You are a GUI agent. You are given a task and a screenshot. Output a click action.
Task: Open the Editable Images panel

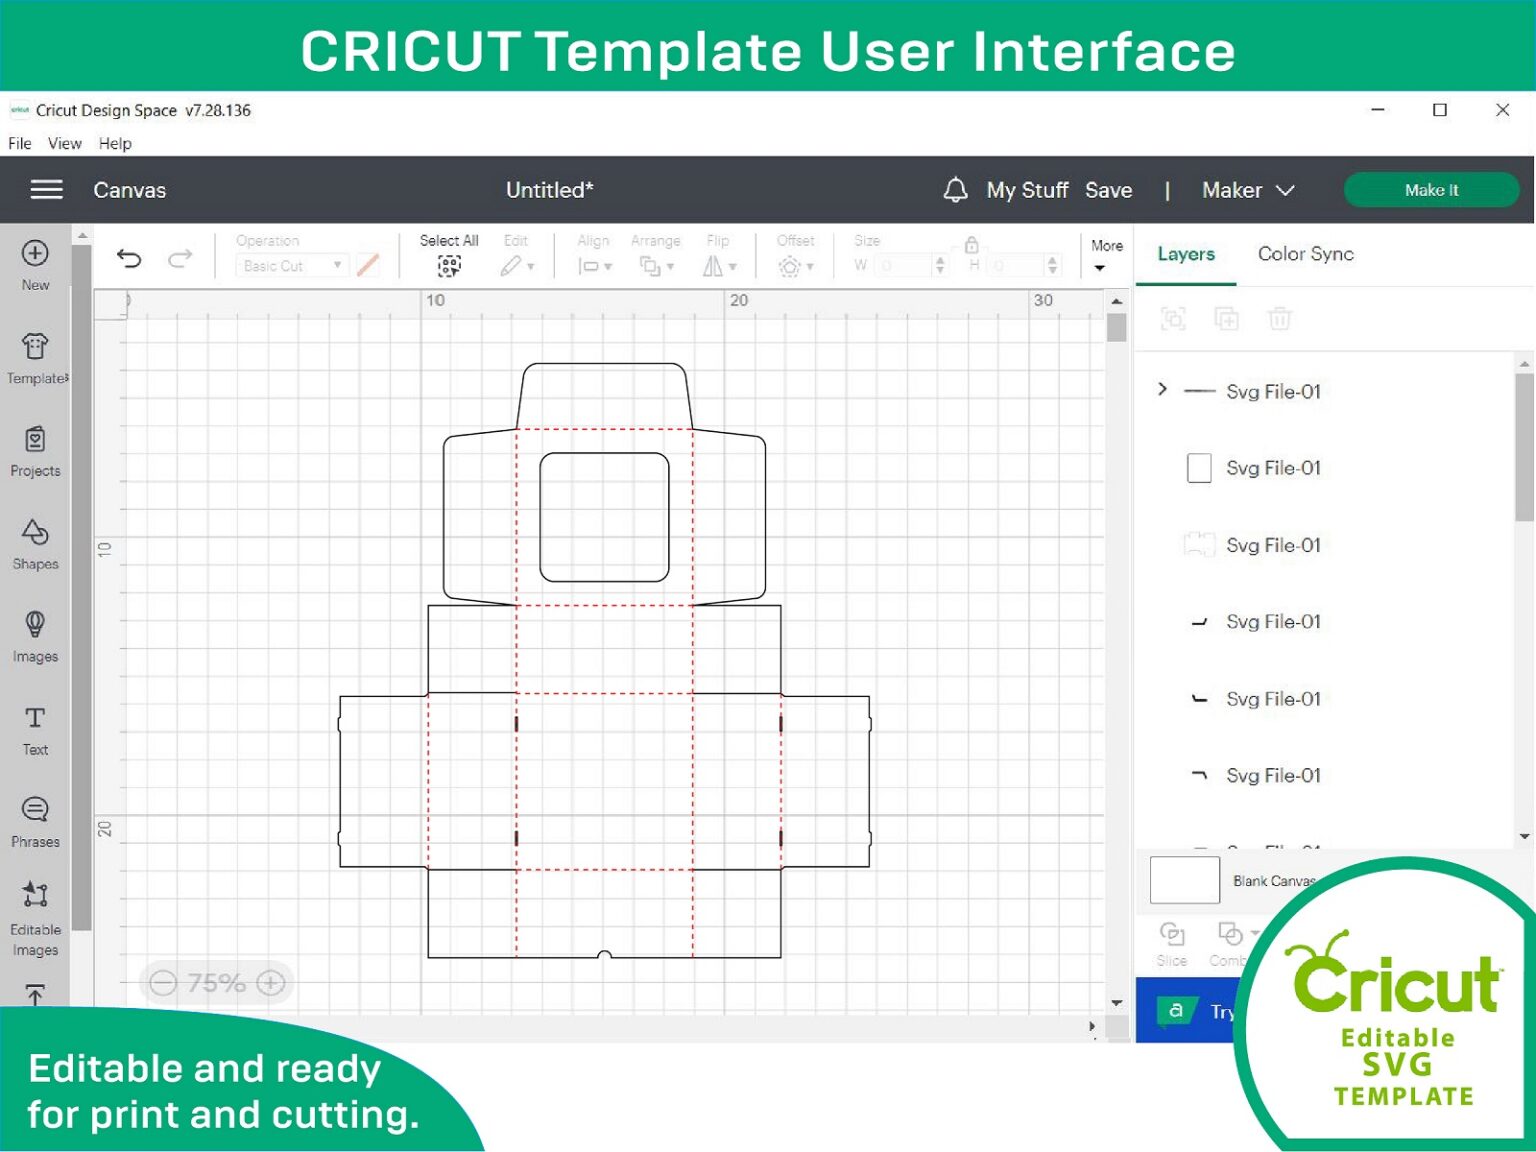coord(35,919)
